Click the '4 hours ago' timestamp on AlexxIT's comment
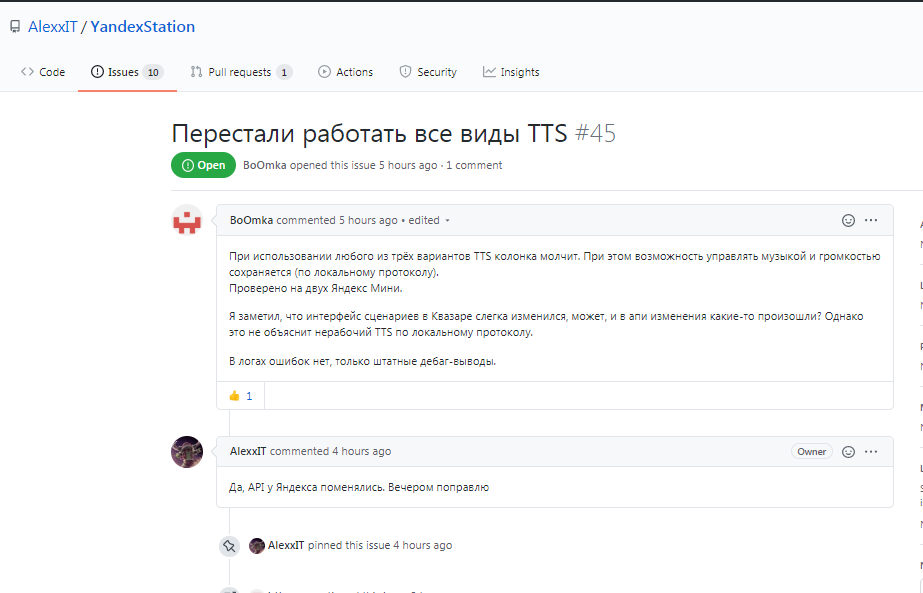The width and height of the screenshot is (923, 593). pos(361,451)
